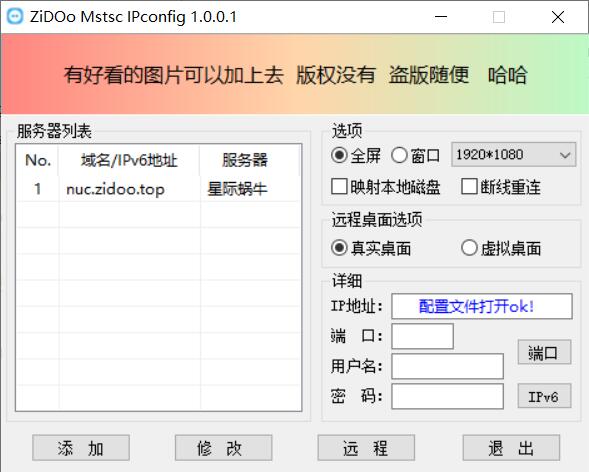Click the 端口 button

point(544,352)
